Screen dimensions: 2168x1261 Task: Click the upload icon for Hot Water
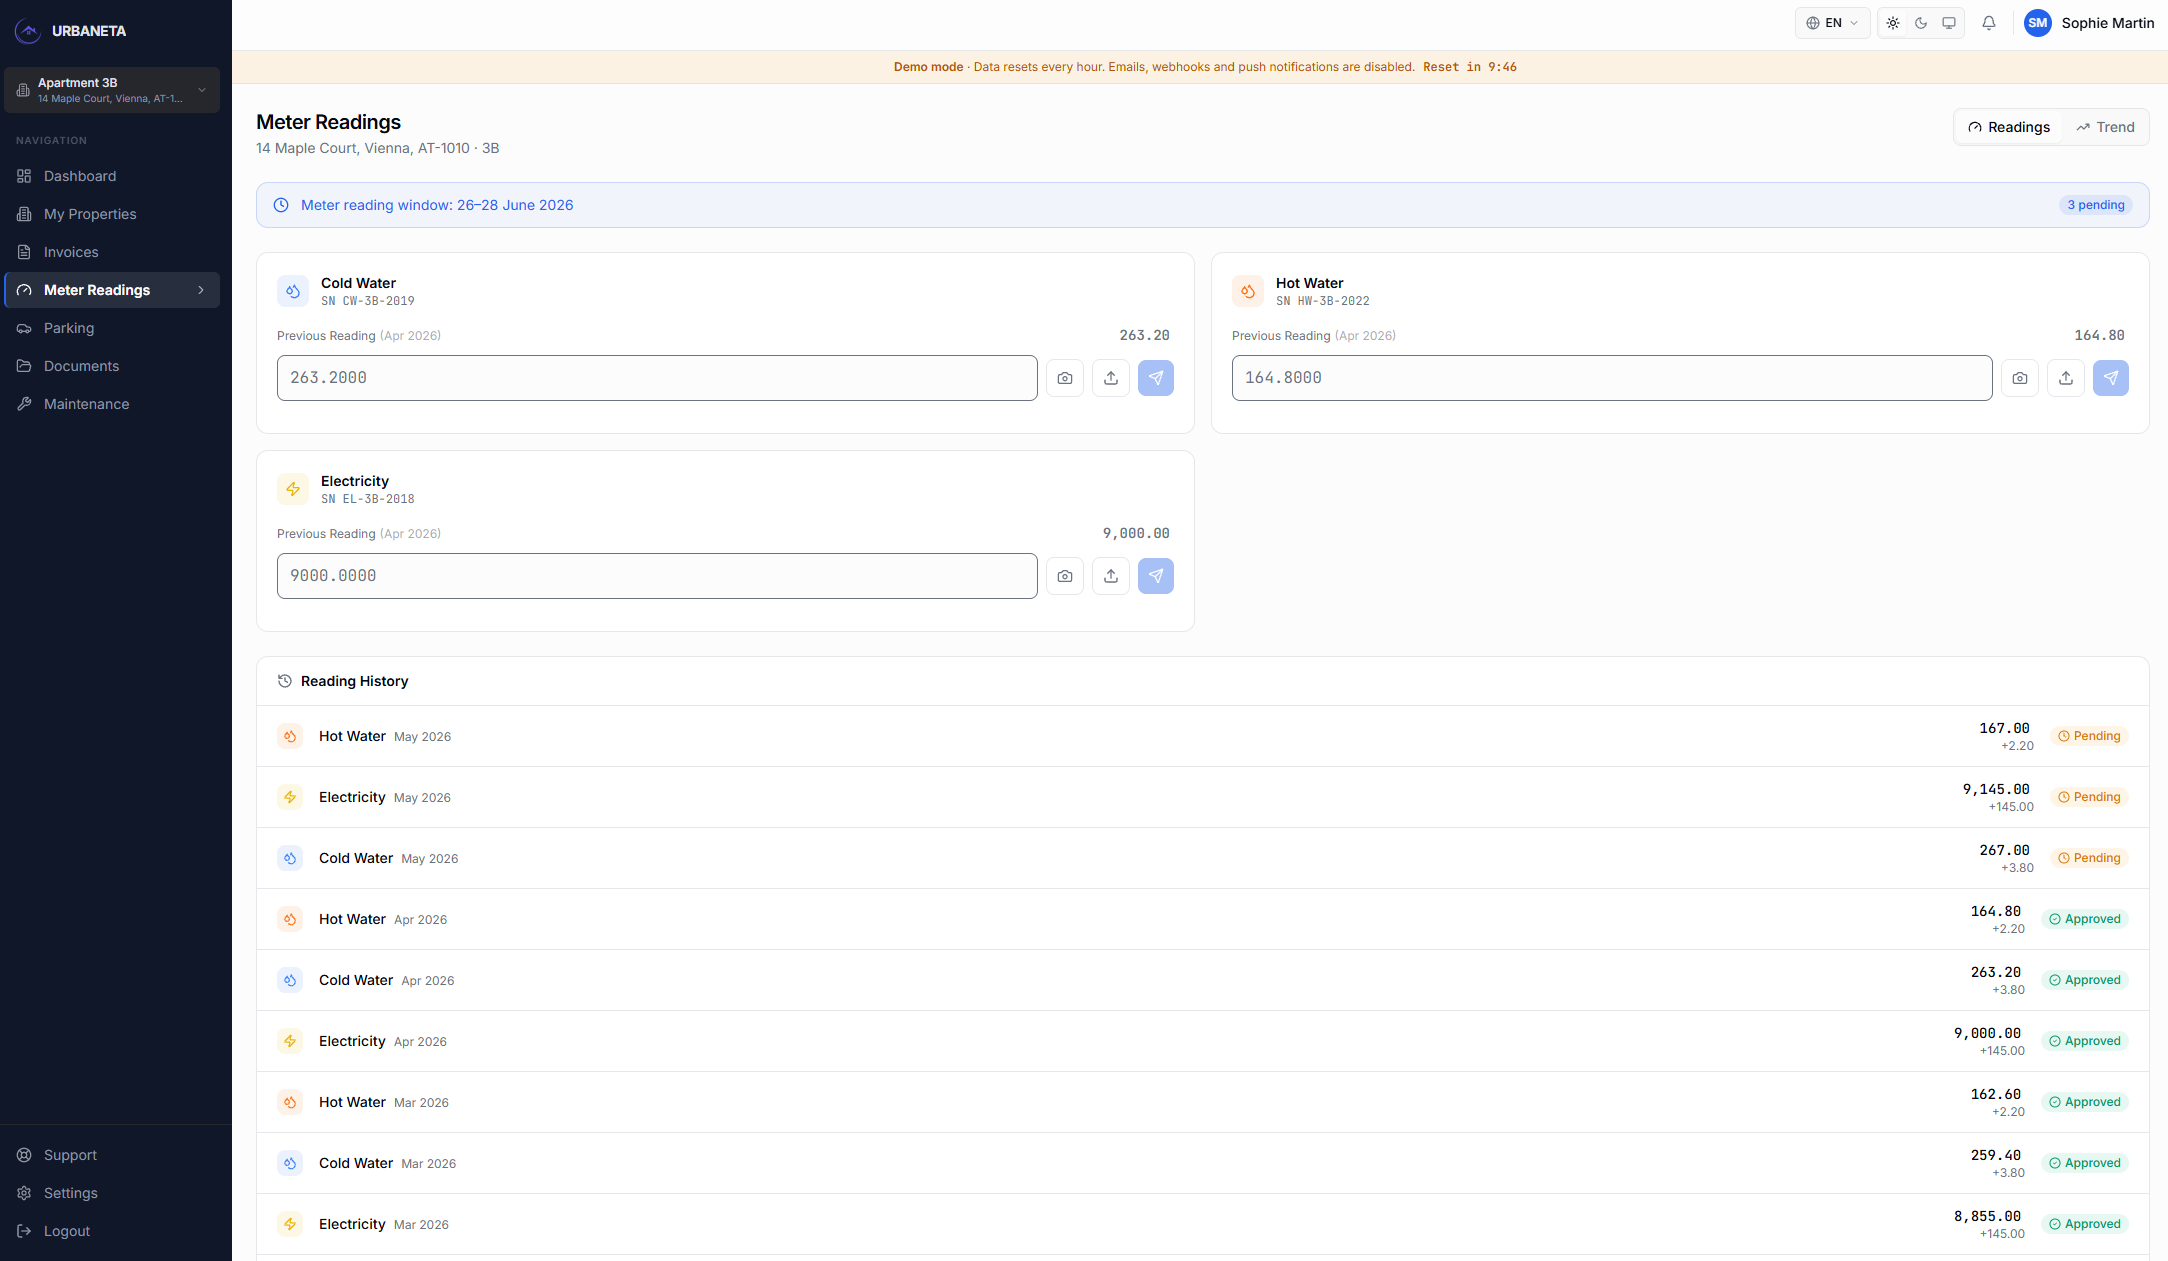(2066, 378)
